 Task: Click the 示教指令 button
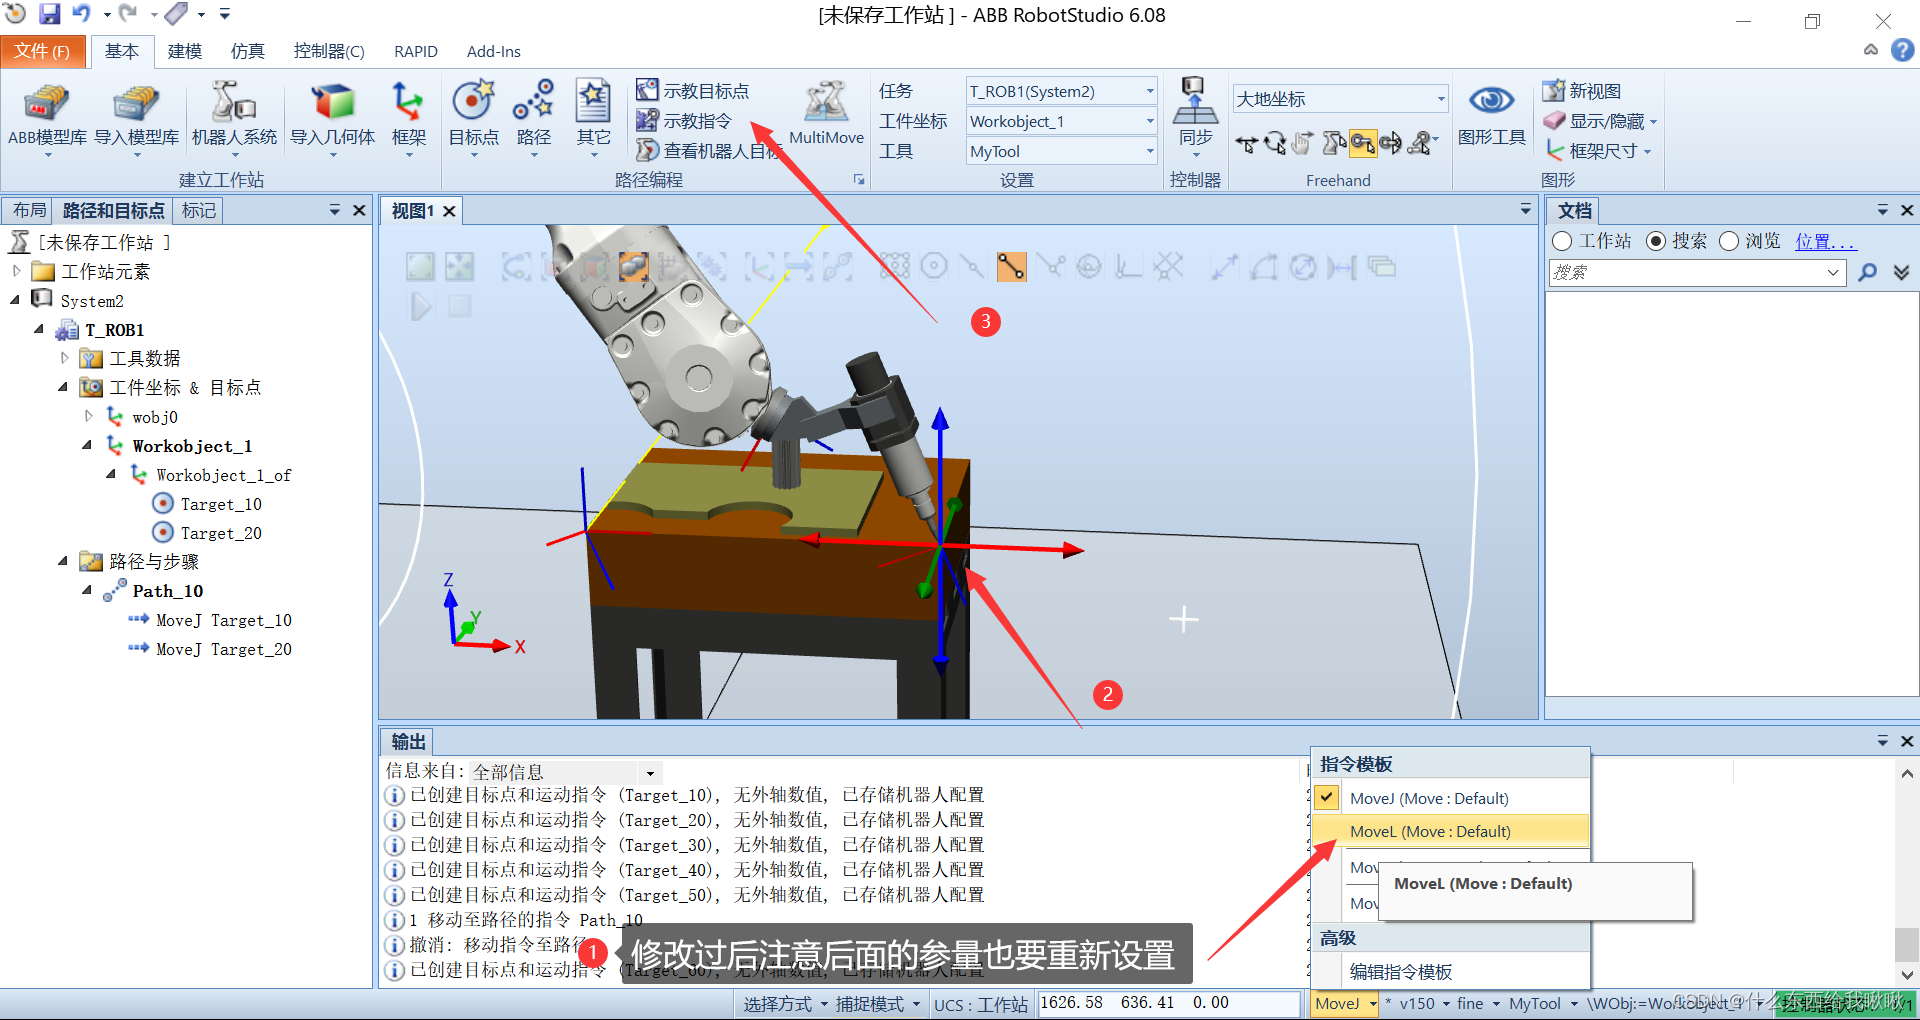685,121
